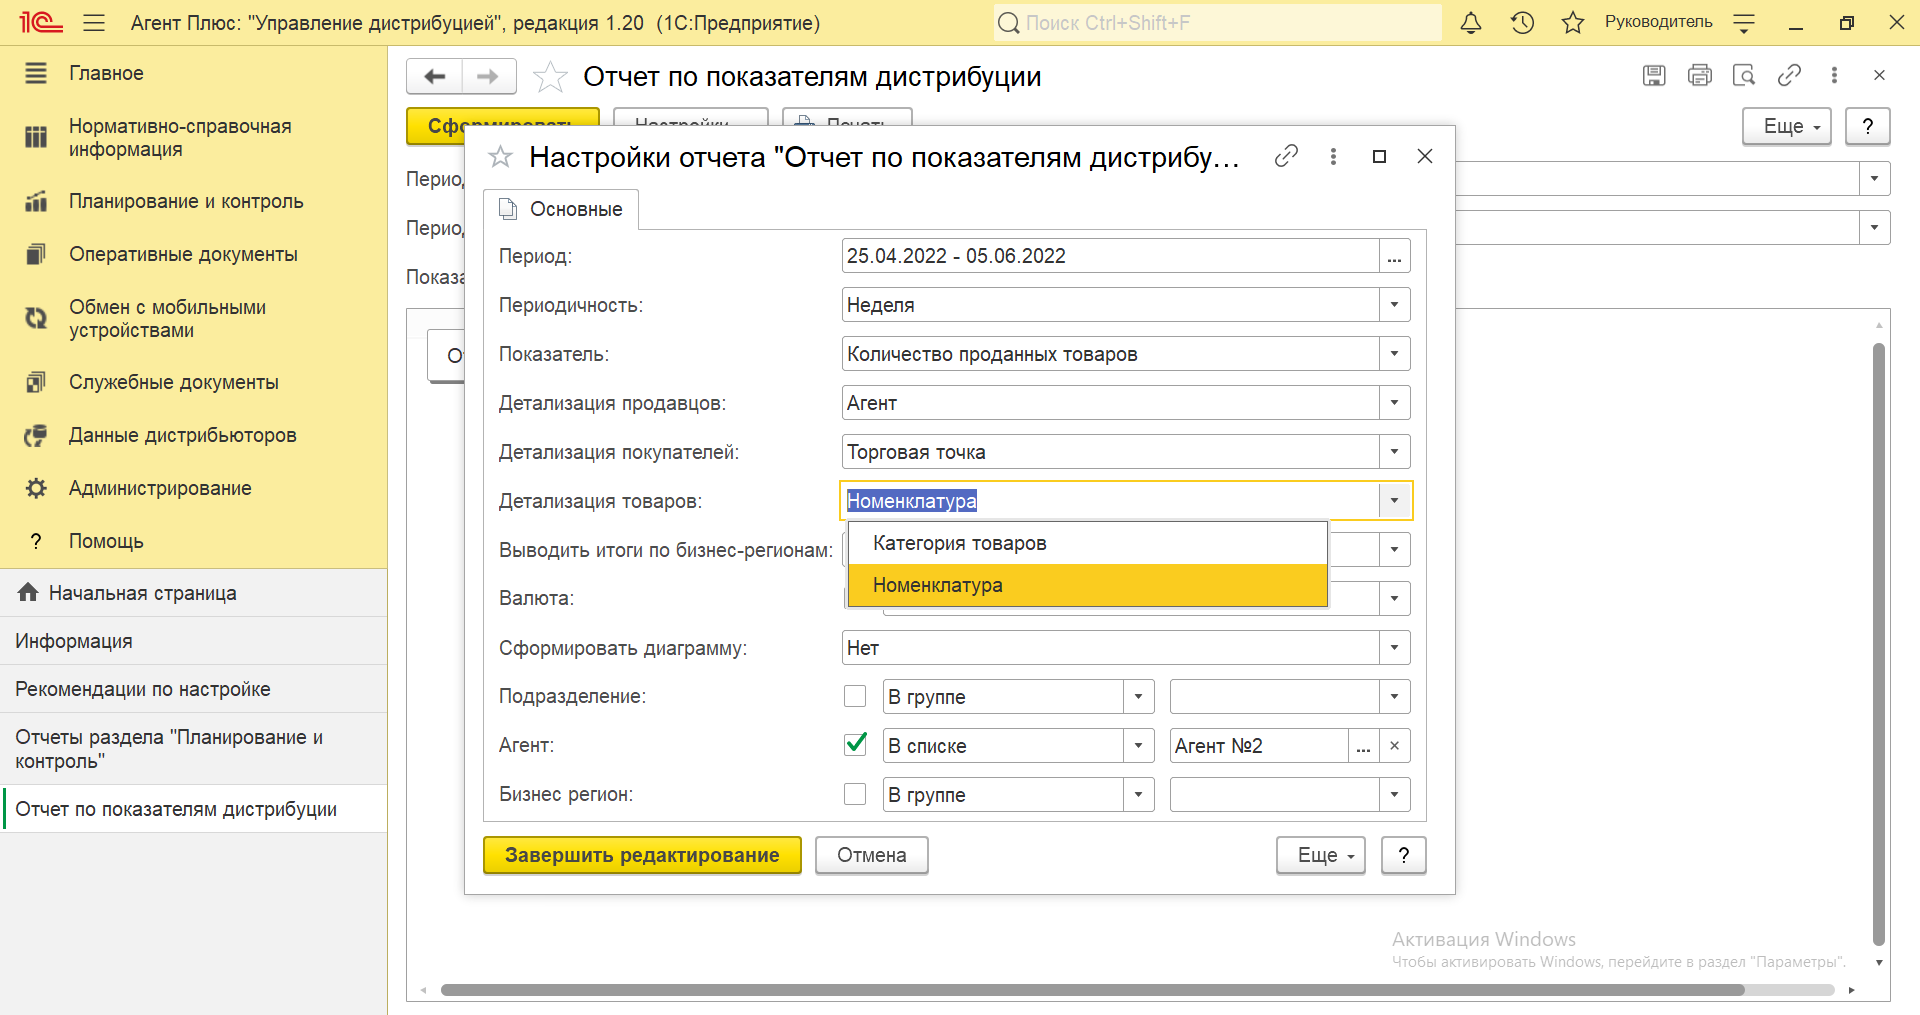Expand Детализация покупателей dropdown
This screenshot has width=1920, height=1015.
(x=1394, y=452)
